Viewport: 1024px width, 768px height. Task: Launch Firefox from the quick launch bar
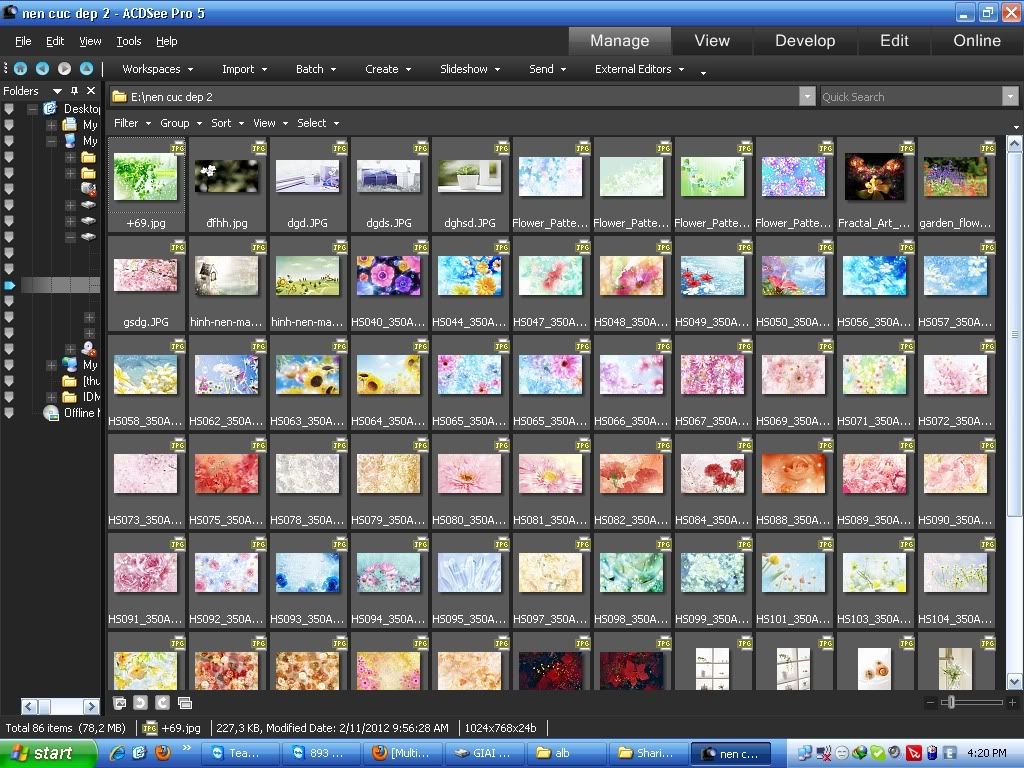click(162, 753)
